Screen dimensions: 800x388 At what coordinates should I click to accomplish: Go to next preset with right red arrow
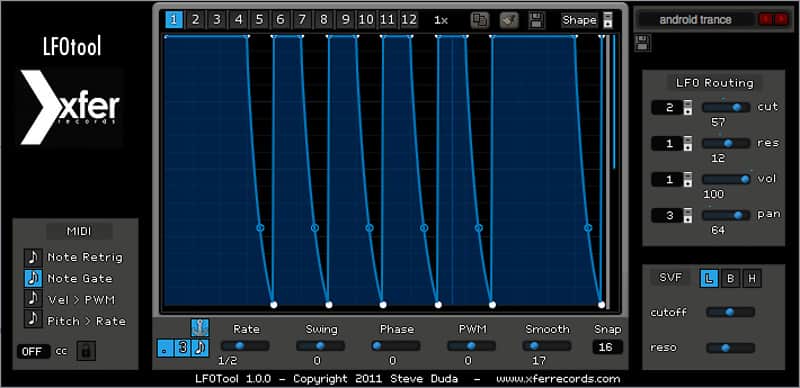pos(781,19)
